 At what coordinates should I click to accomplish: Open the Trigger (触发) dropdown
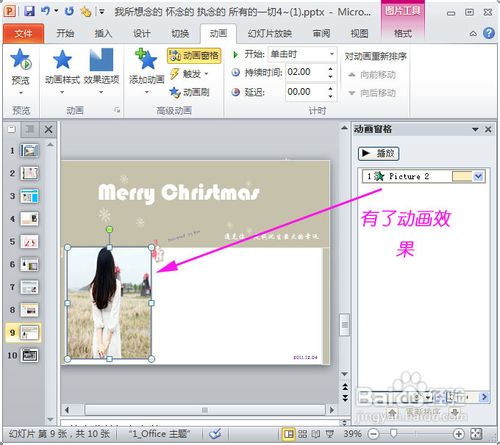click(x=190, y=74)
